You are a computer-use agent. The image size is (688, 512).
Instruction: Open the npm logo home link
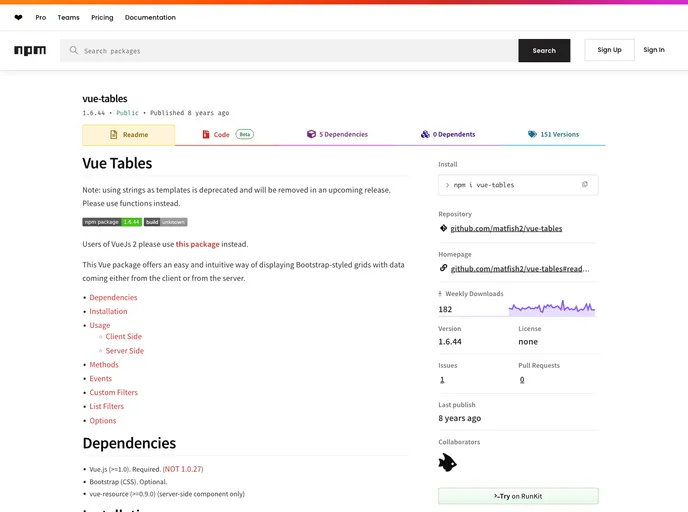coord(30,50)
